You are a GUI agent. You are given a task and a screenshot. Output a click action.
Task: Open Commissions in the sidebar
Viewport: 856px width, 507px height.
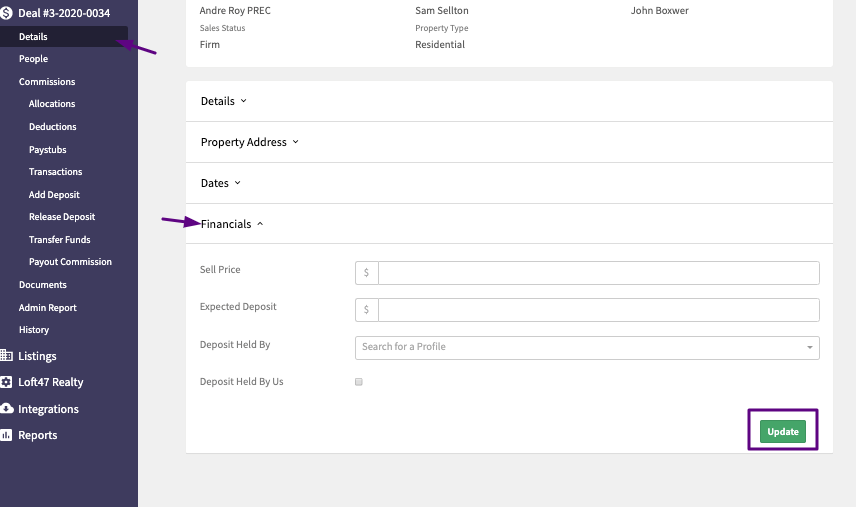tap(47, 82)
